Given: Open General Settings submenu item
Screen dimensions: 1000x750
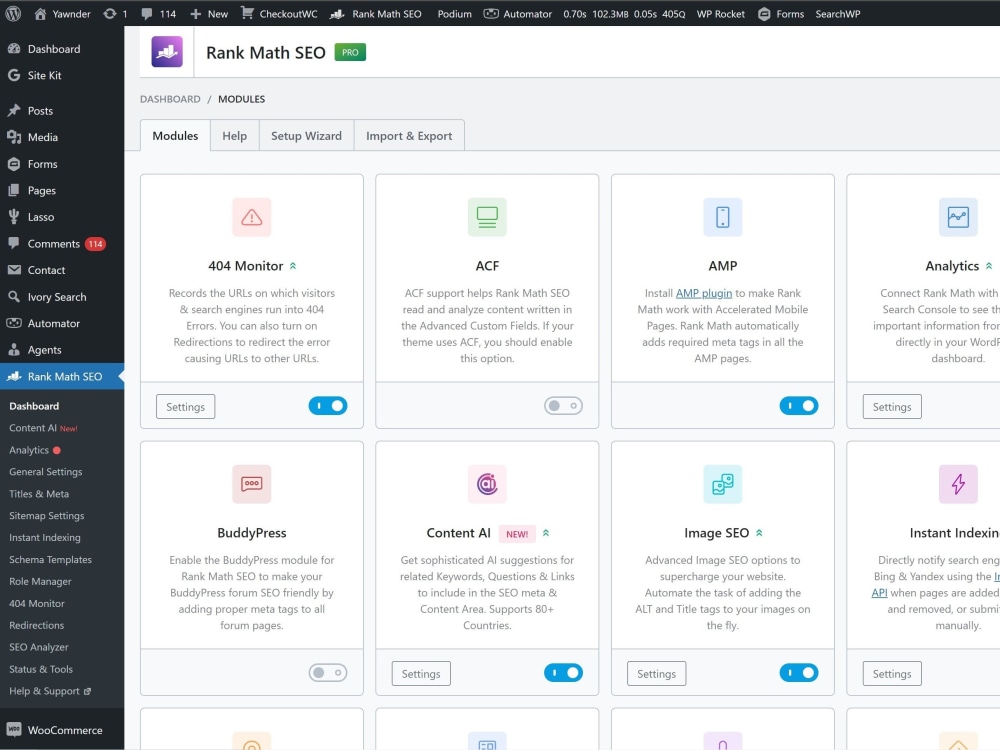Looking at the screenshot, I should pos(45,471).
